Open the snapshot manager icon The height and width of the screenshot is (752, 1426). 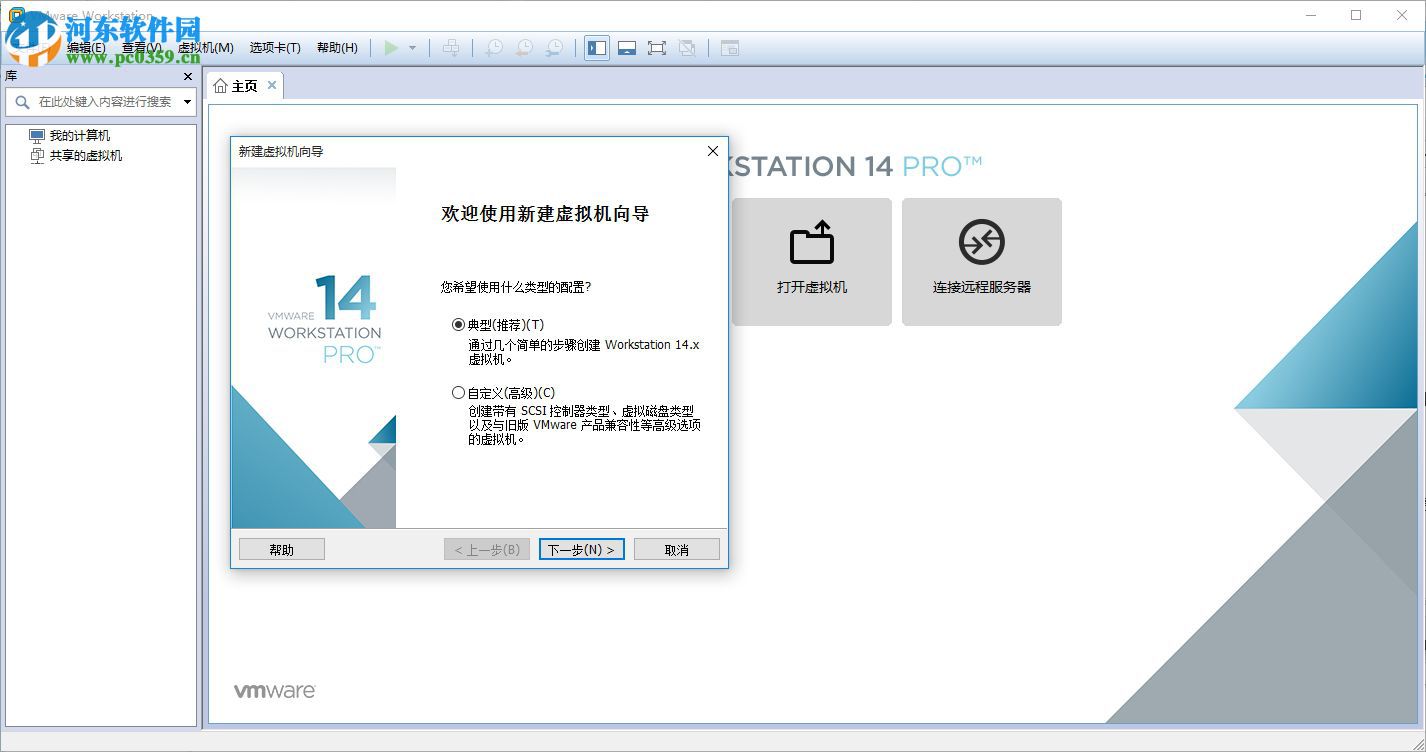pyautogui.click(x=555, y=47)
